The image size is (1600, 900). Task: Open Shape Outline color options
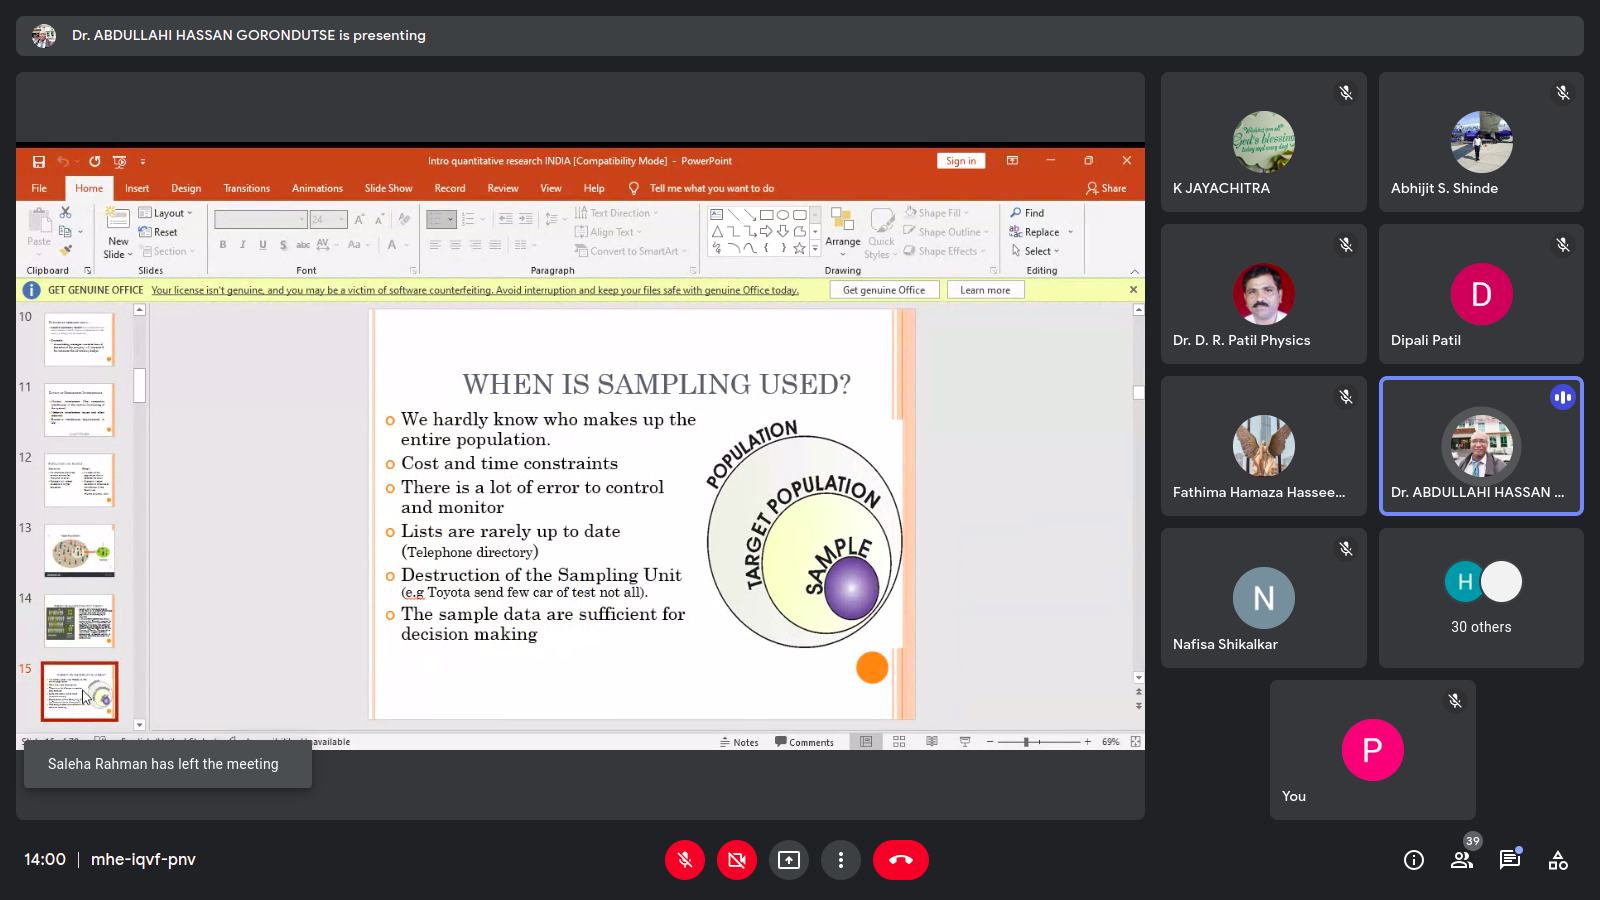946,232
